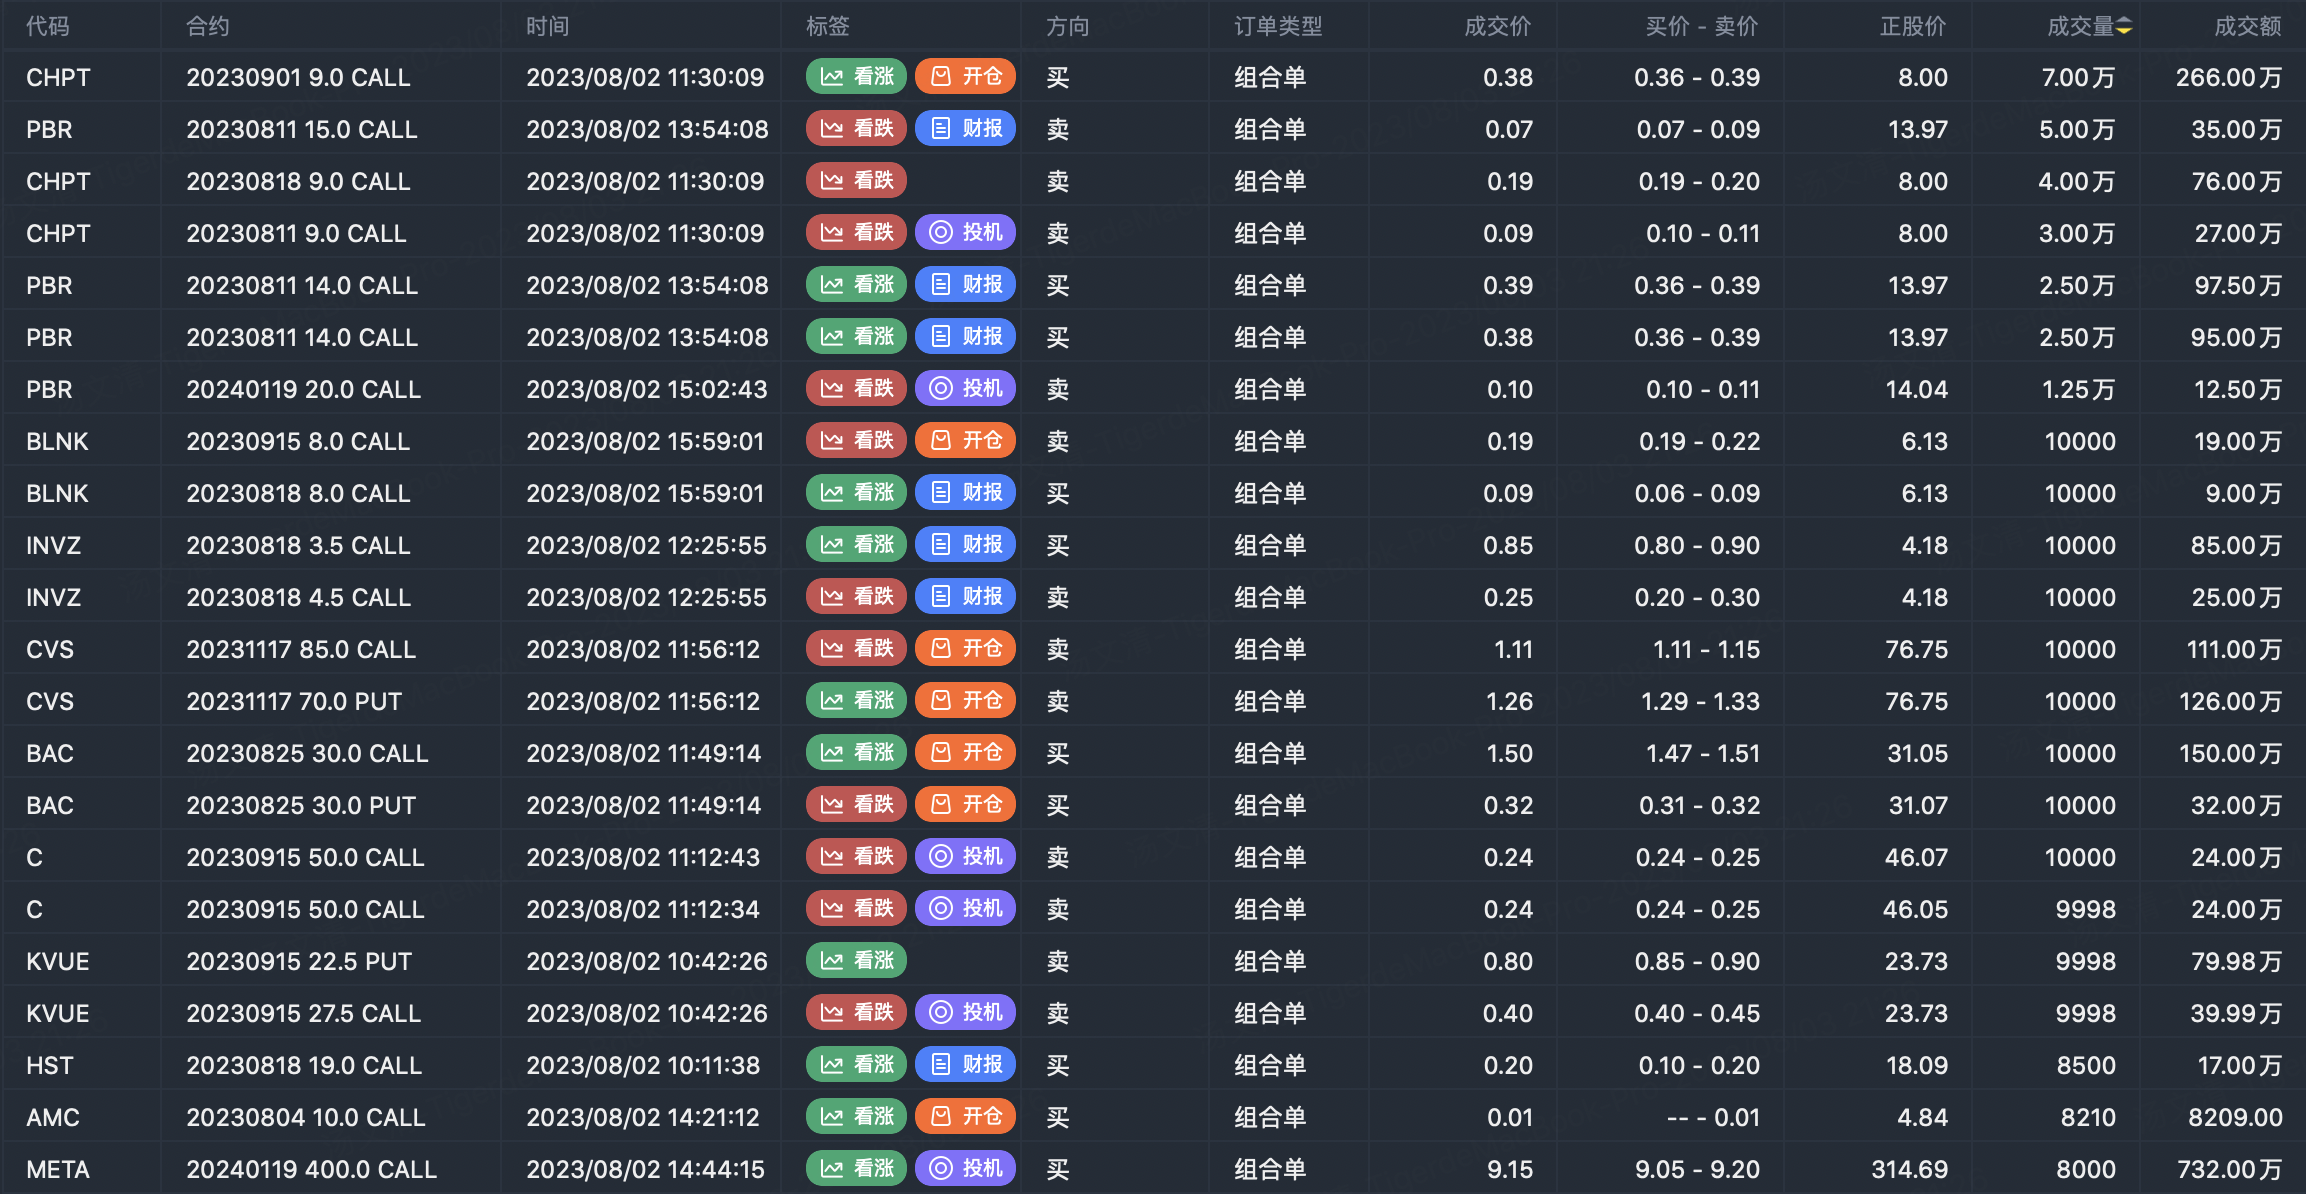Click 看跌 tag in INVZ 20230818 4.5 CALL row
Viewport: 2306px width, 1194px height.
point(856,597)
